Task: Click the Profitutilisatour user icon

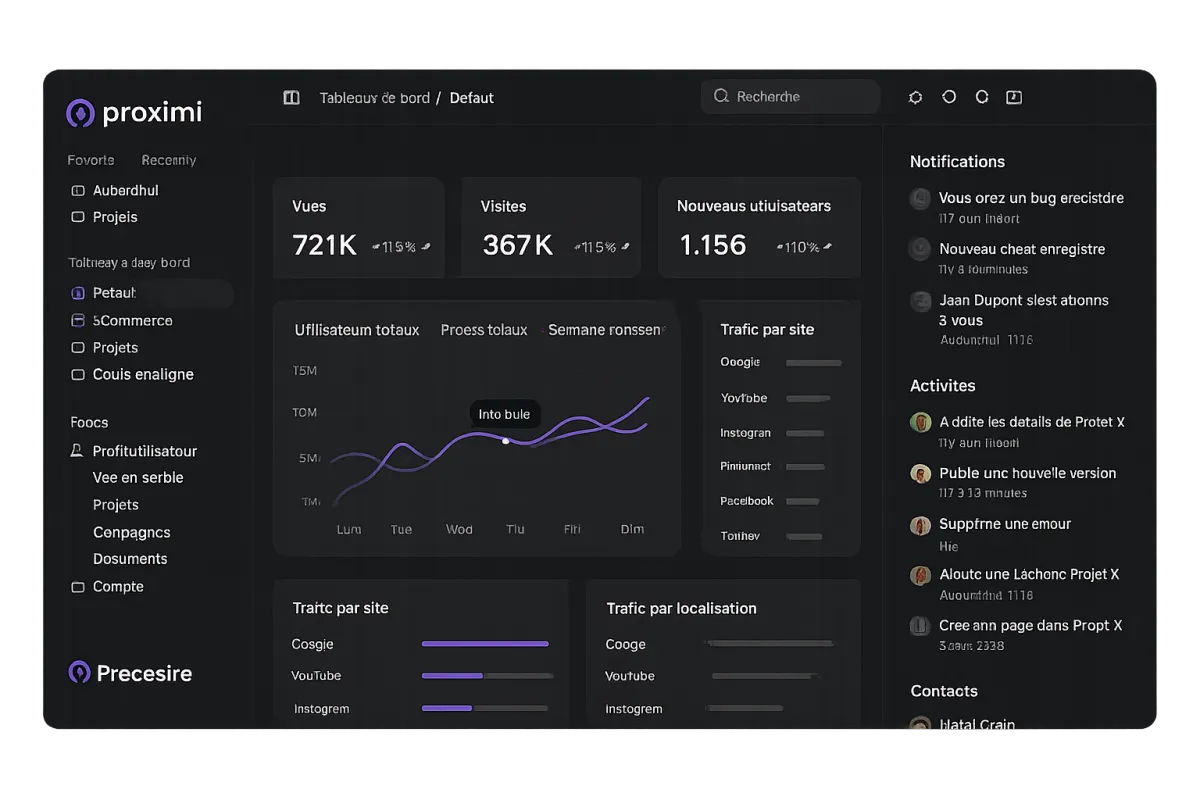Action: pos(77,451)
